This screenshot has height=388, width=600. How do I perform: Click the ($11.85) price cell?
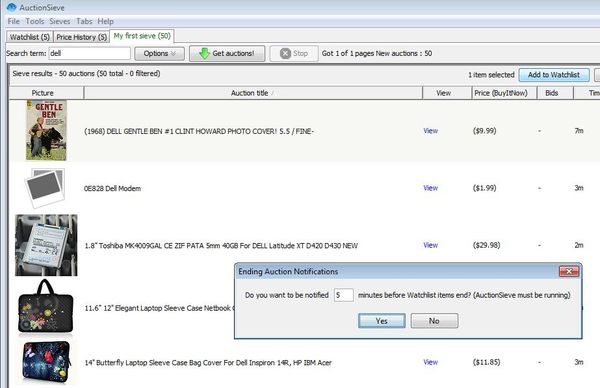coord(486,362)
